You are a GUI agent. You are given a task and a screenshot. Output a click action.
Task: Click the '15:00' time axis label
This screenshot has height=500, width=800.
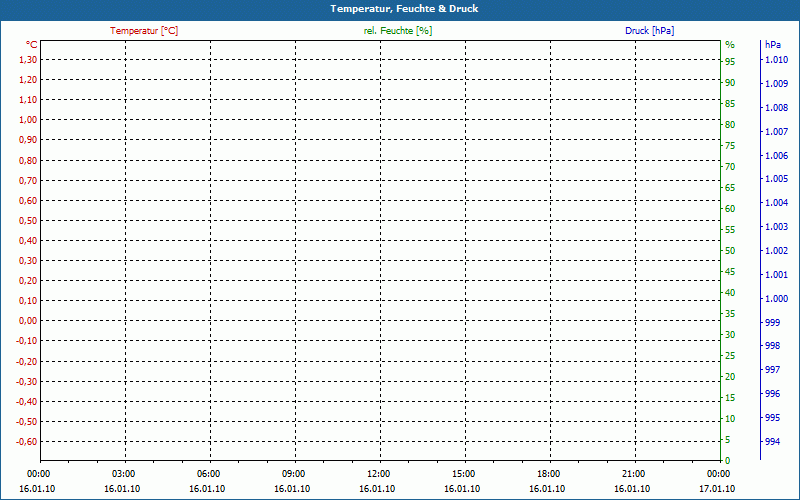click(463, 474)
